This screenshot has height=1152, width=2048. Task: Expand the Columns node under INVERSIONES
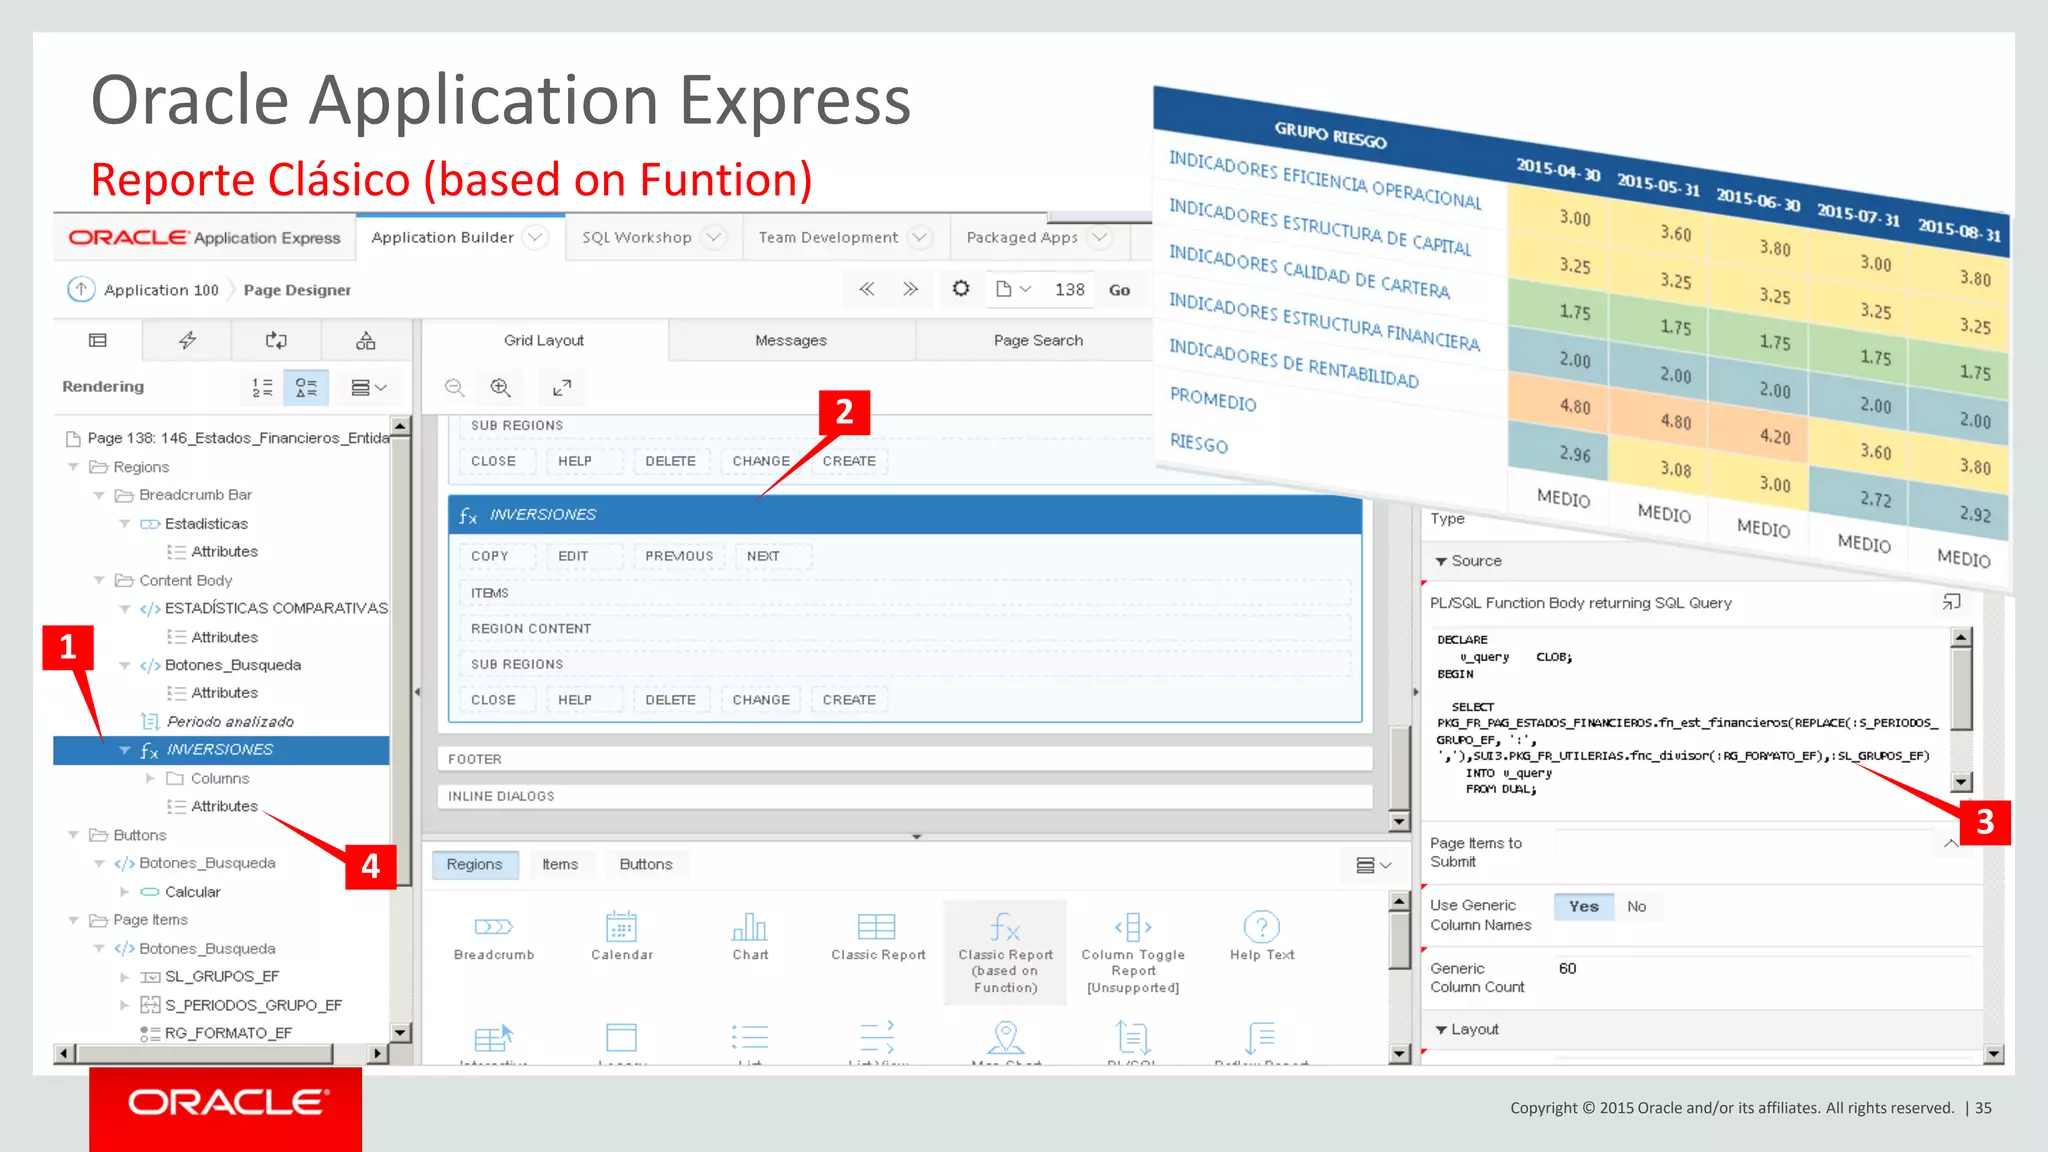pyautogui.click(x=150, y=778)
